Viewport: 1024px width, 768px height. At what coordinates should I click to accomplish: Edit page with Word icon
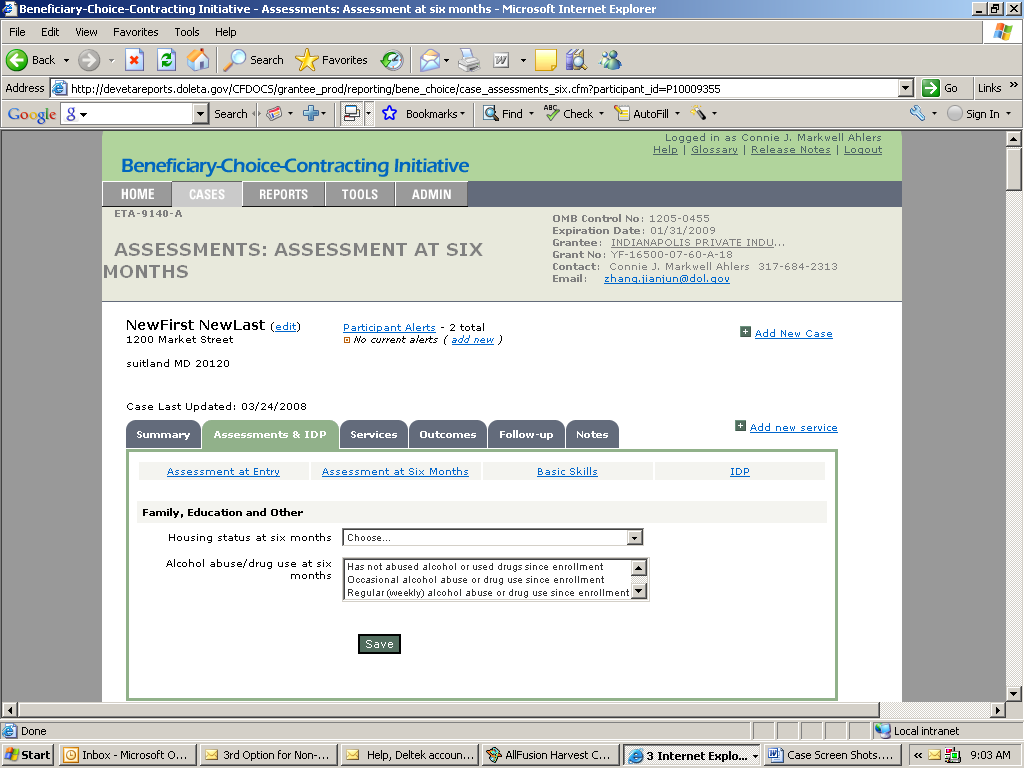(x=501, y=60)
